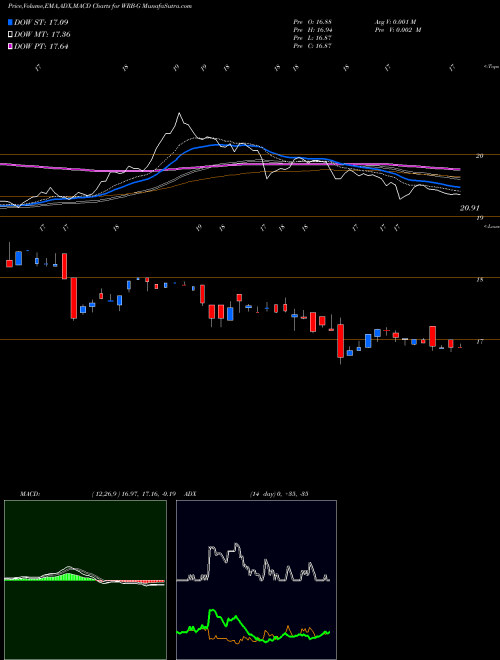Select the 'DOW PT: 17.64' legend label
Screen dimensions: 500x660
pyautogui.click(x=41, y=46)
